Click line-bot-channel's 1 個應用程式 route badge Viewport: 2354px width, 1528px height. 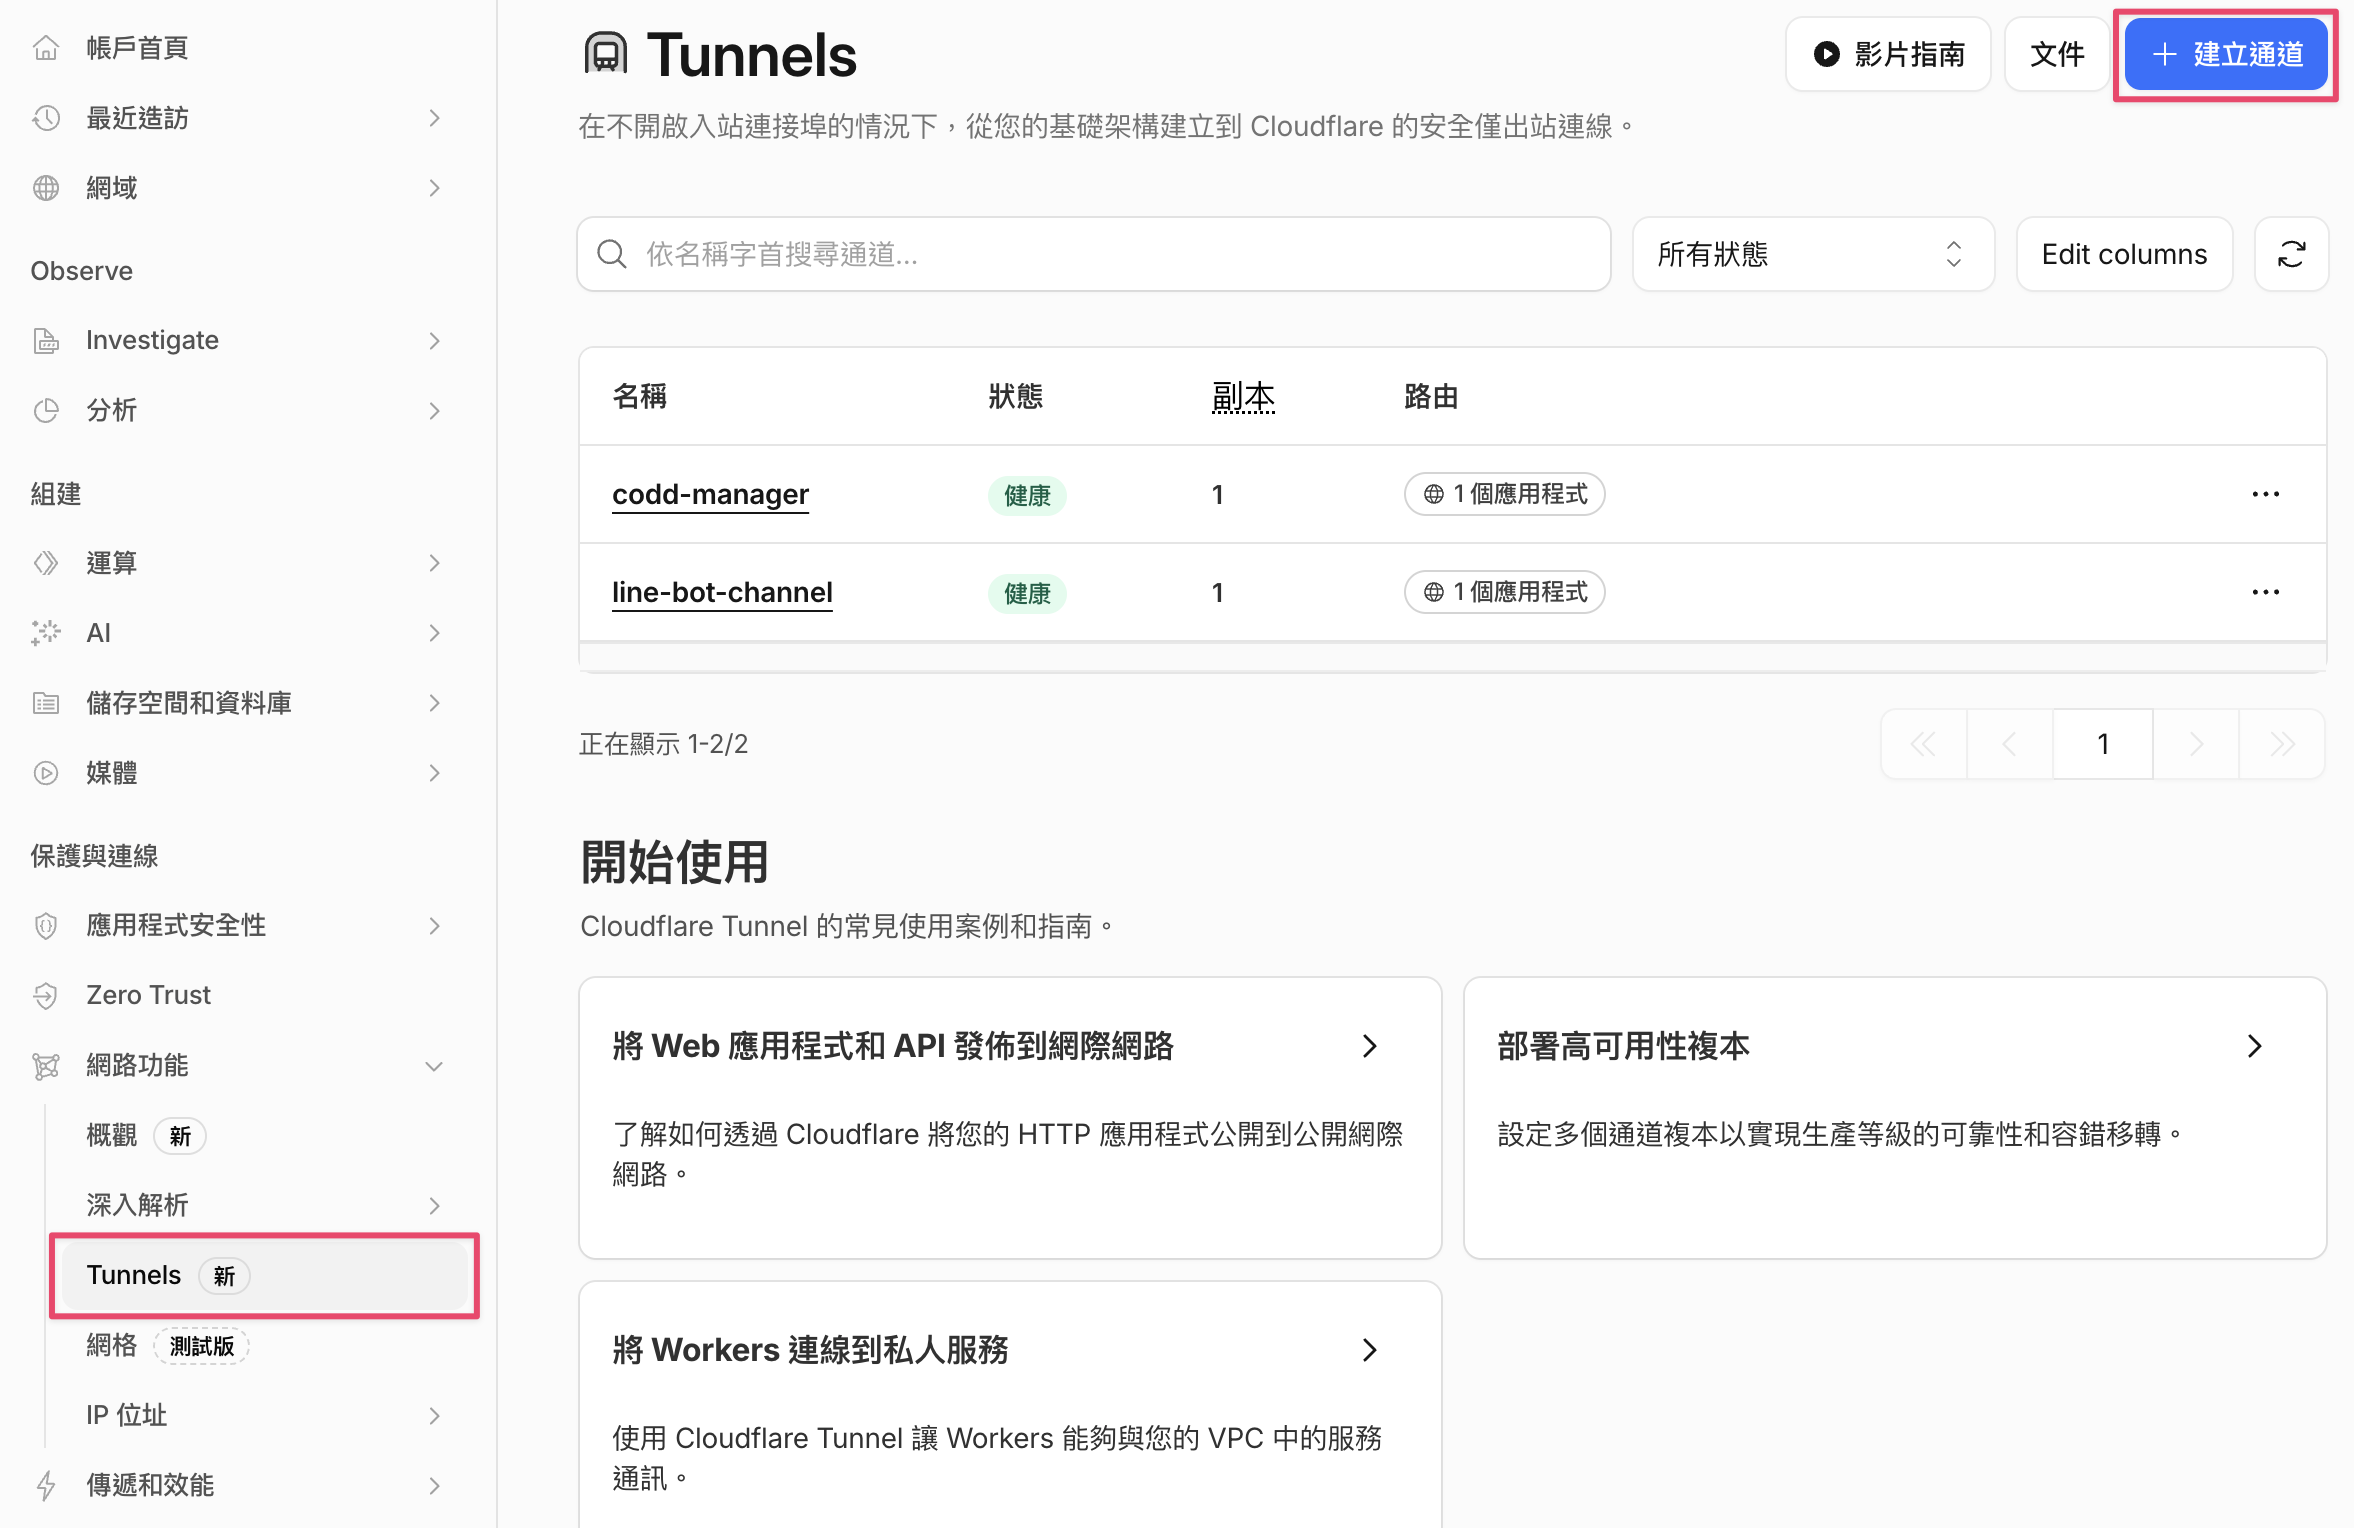[x=1505, y=592]
